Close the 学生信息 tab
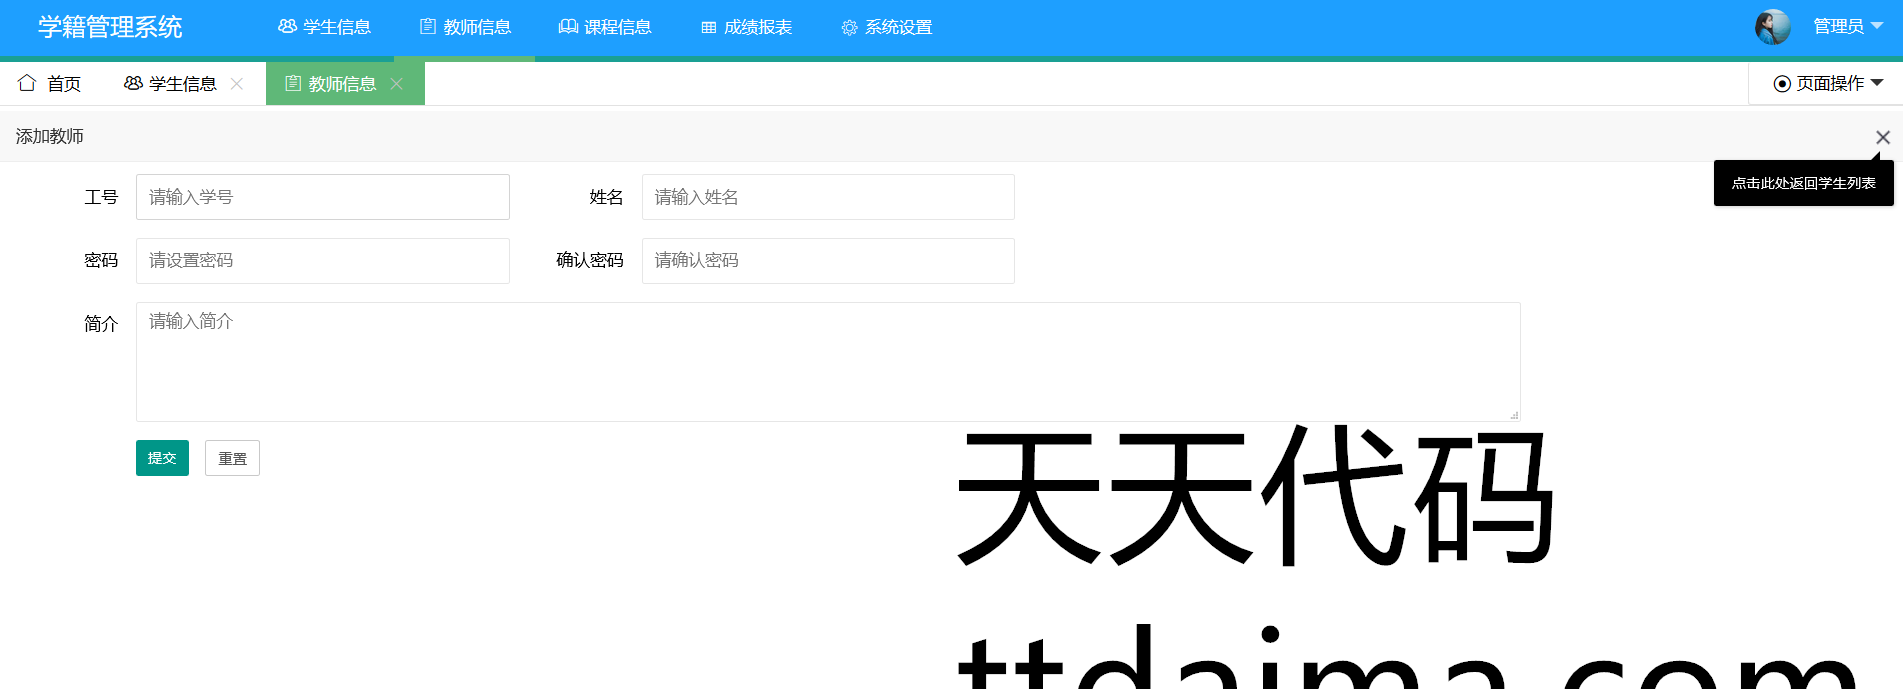 (237, 84)
